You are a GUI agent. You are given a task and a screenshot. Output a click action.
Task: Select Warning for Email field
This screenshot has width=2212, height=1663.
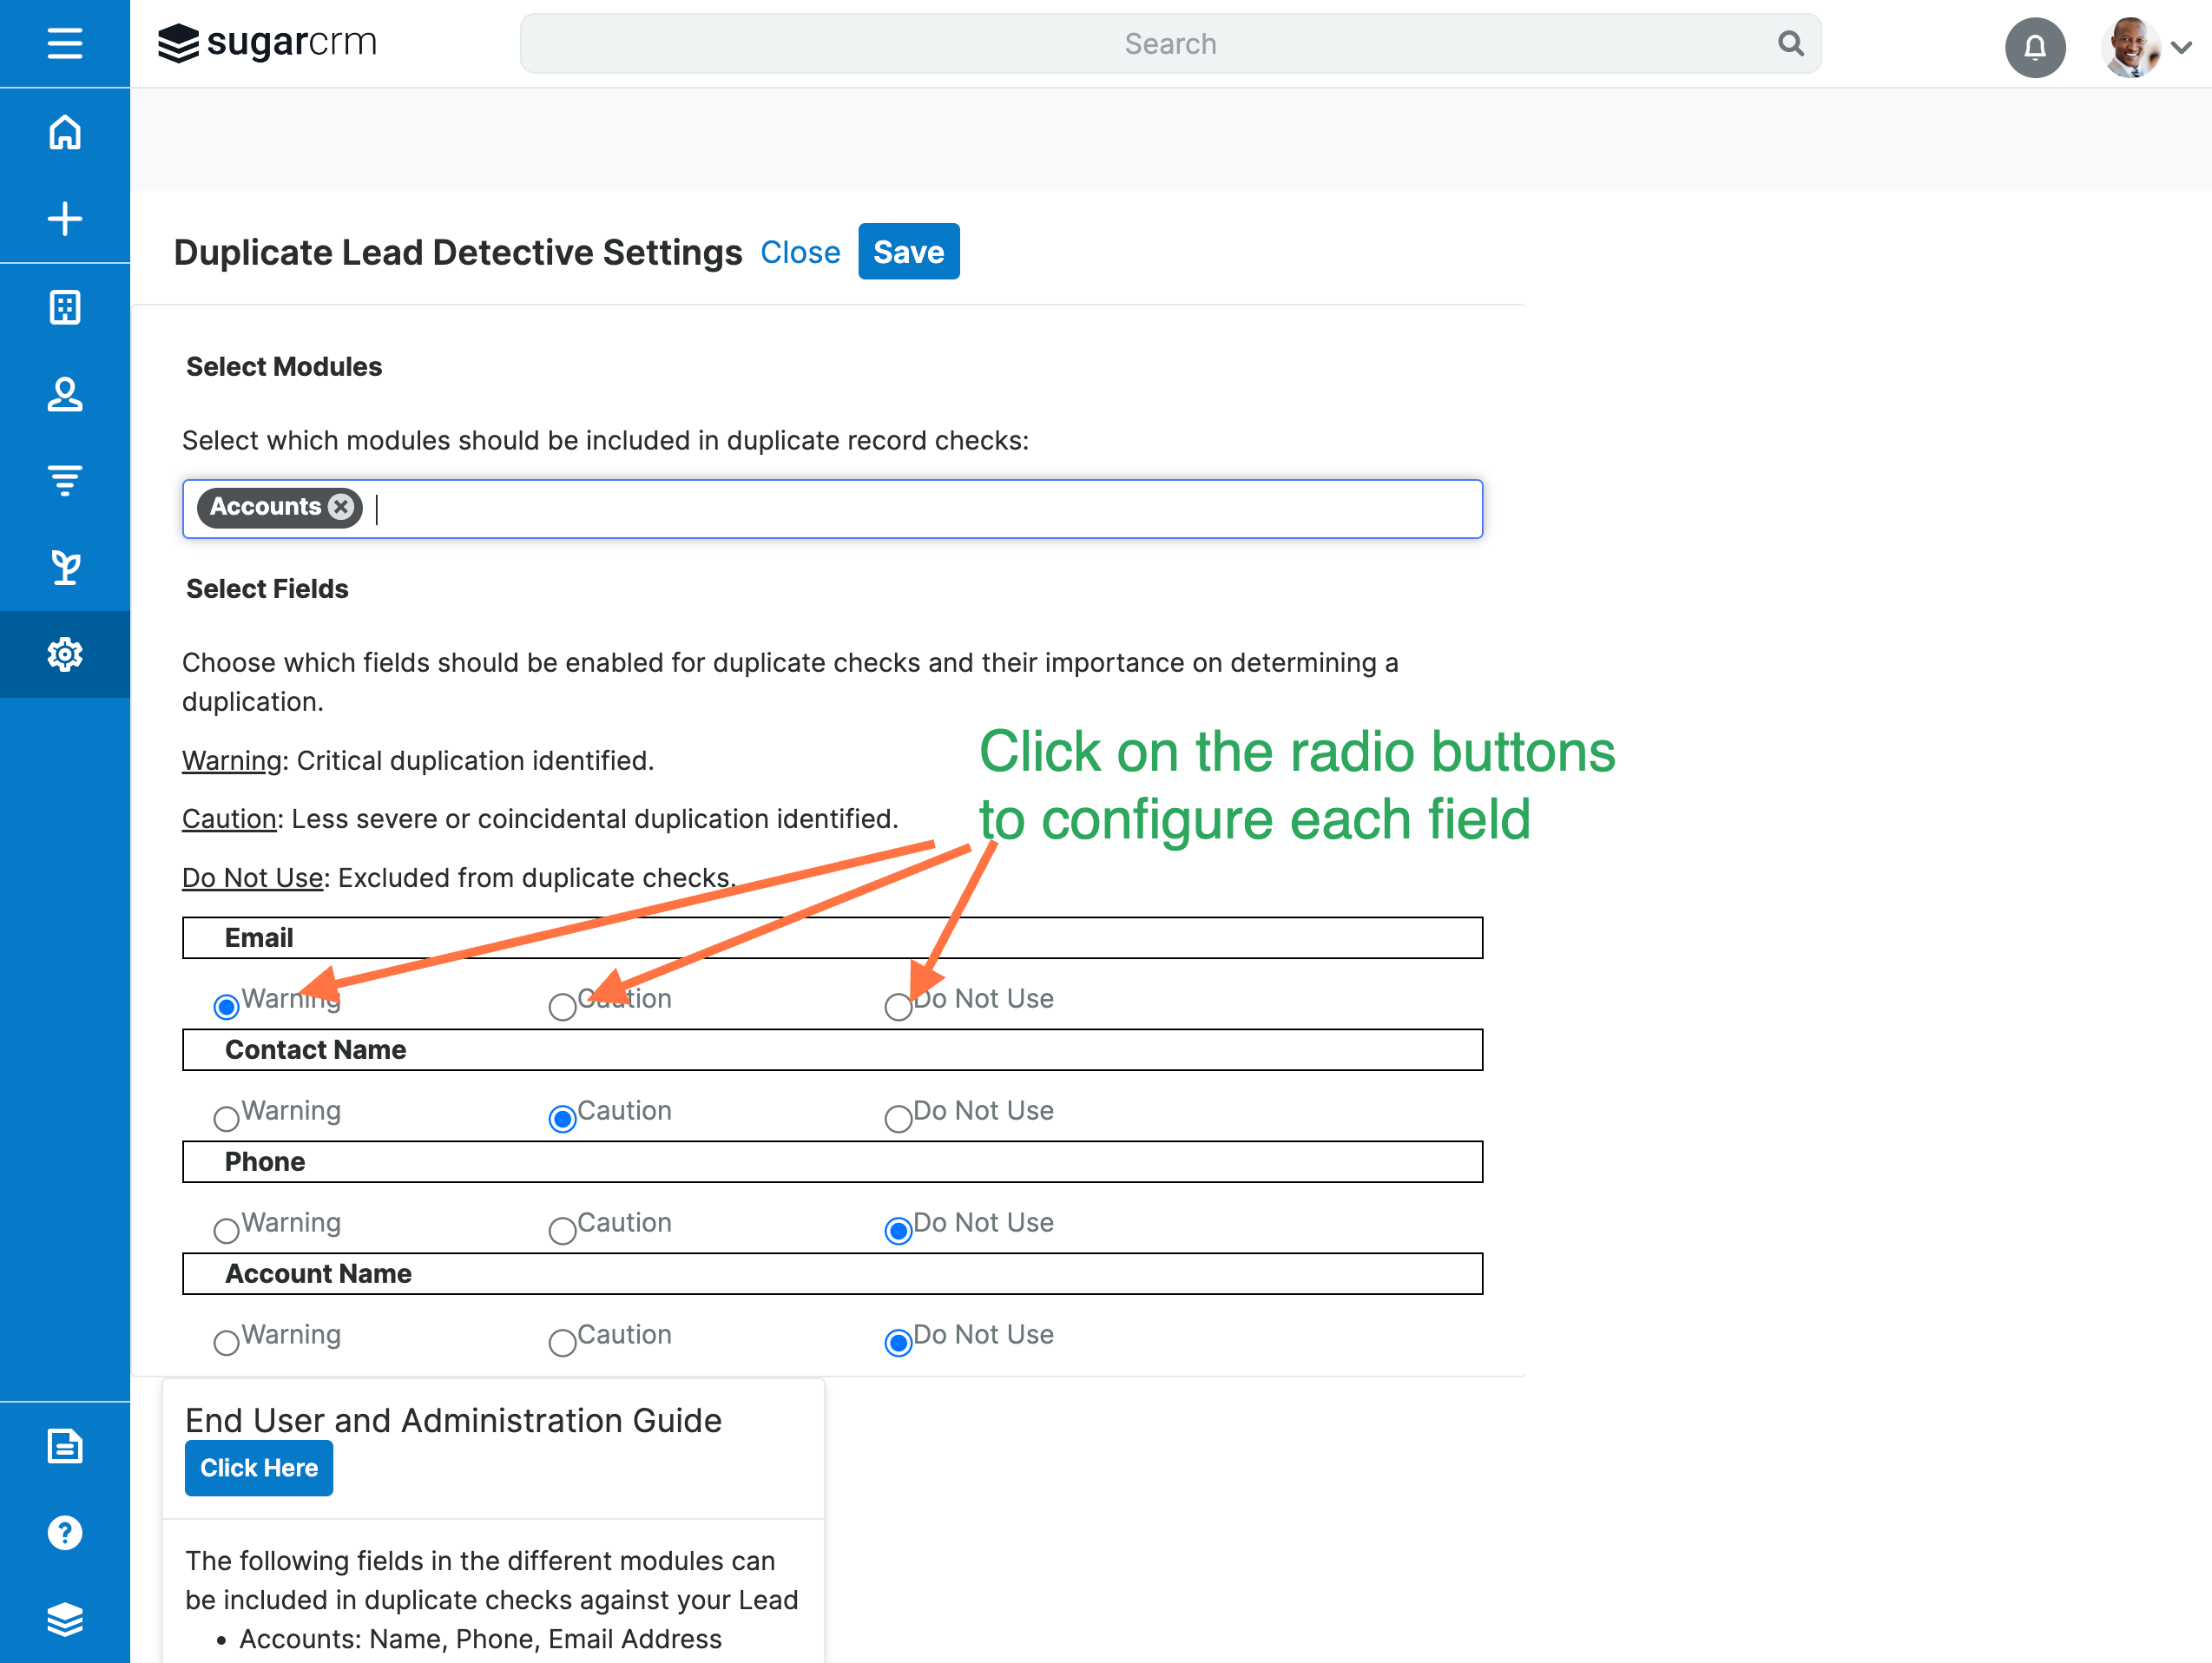click(x=227, y=1006)
